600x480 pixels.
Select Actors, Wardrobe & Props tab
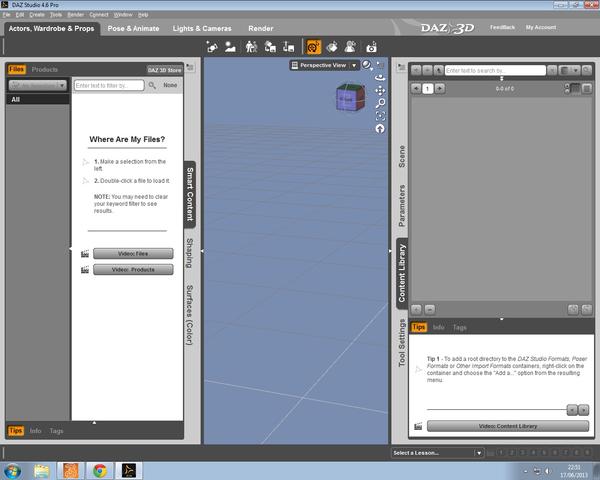51,28
